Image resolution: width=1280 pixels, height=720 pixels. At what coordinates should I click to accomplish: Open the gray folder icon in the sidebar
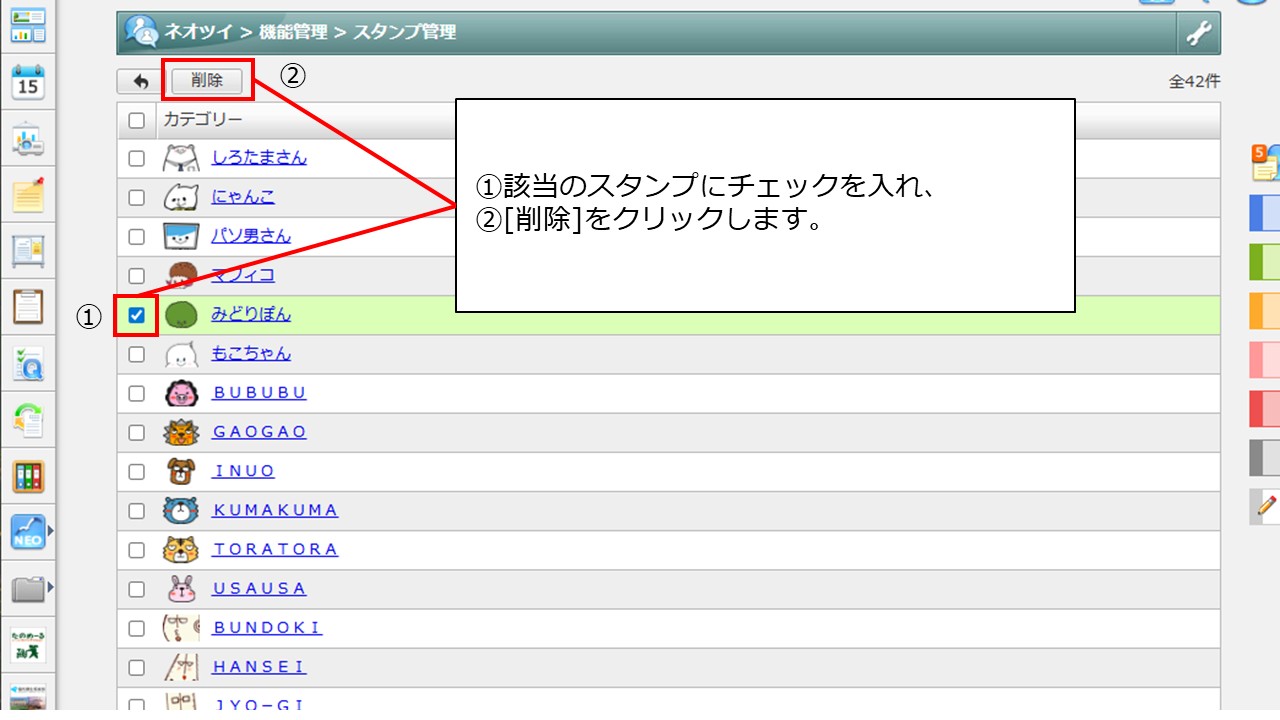pos(28,588)
